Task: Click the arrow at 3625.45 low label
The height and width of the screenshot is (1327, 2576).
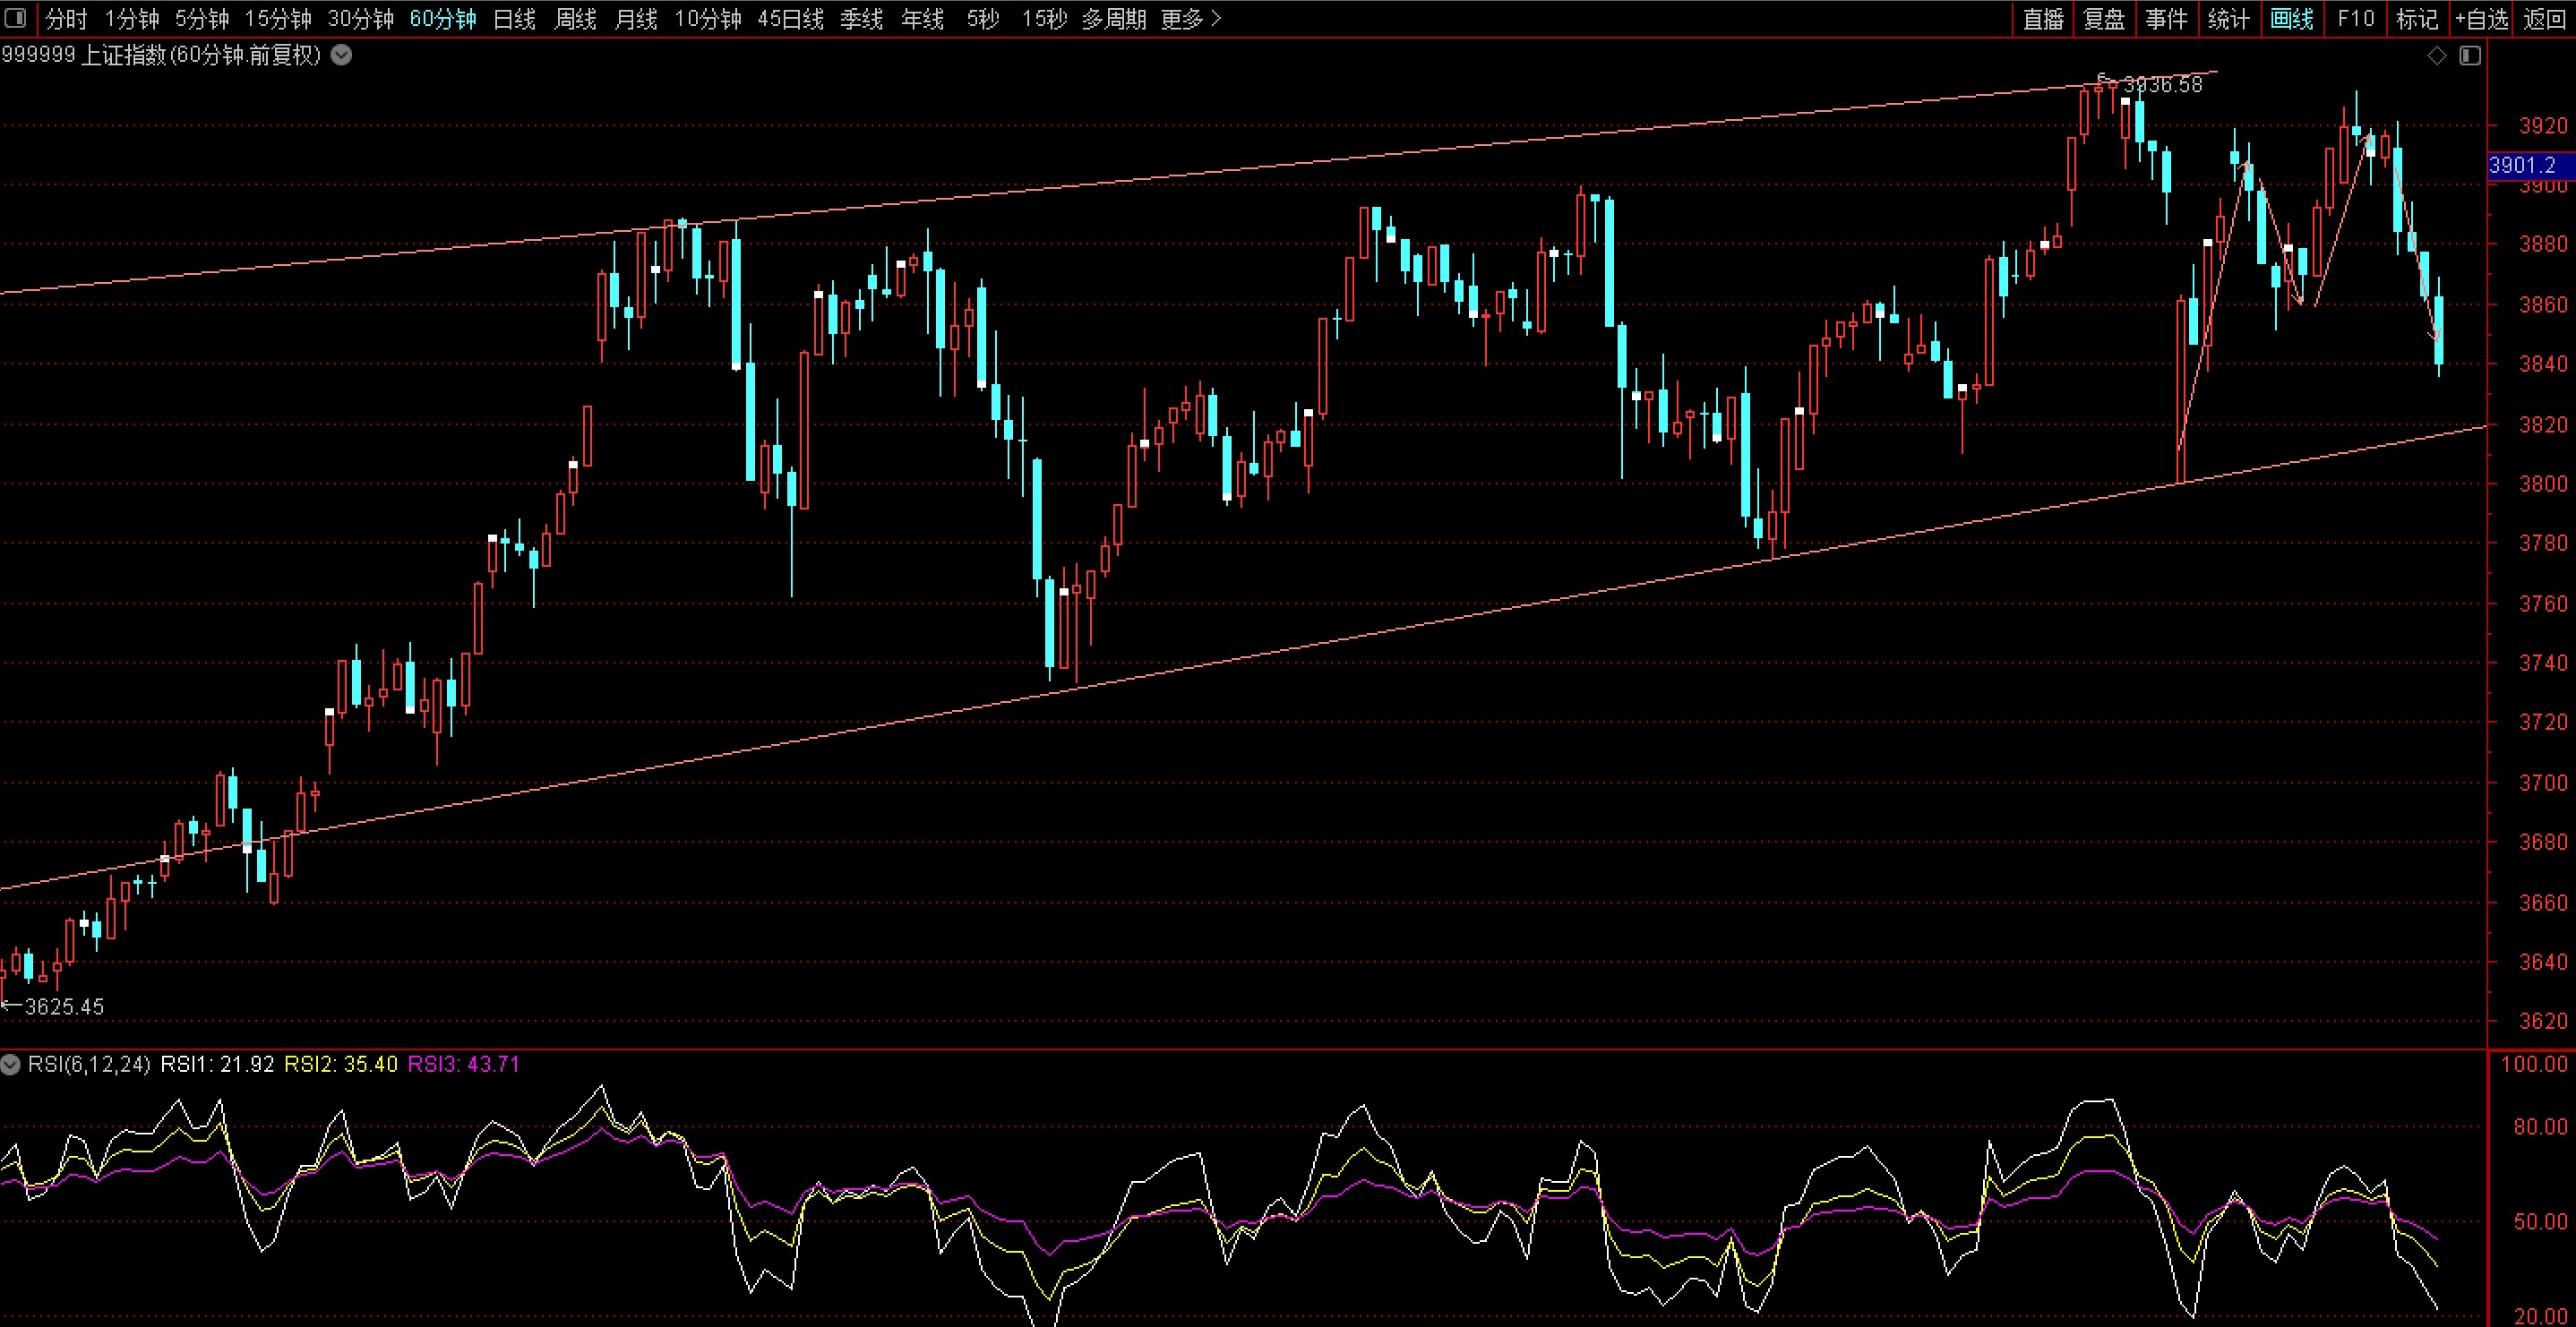Action: tap(11, 1006)
